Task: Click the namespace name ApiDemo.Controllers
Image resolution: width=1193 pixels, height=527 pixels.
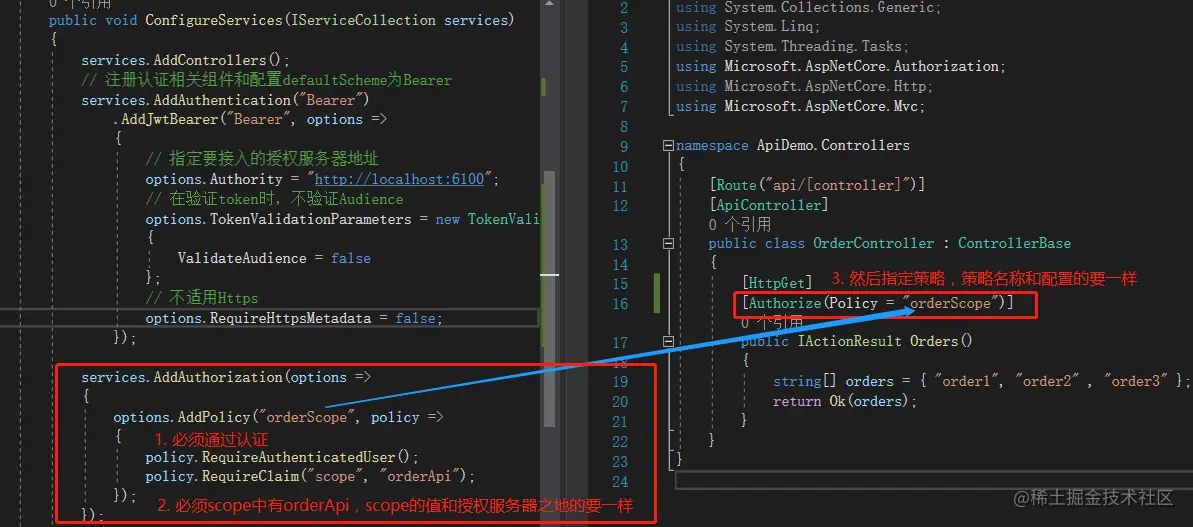Action: [x=833, y=145]
